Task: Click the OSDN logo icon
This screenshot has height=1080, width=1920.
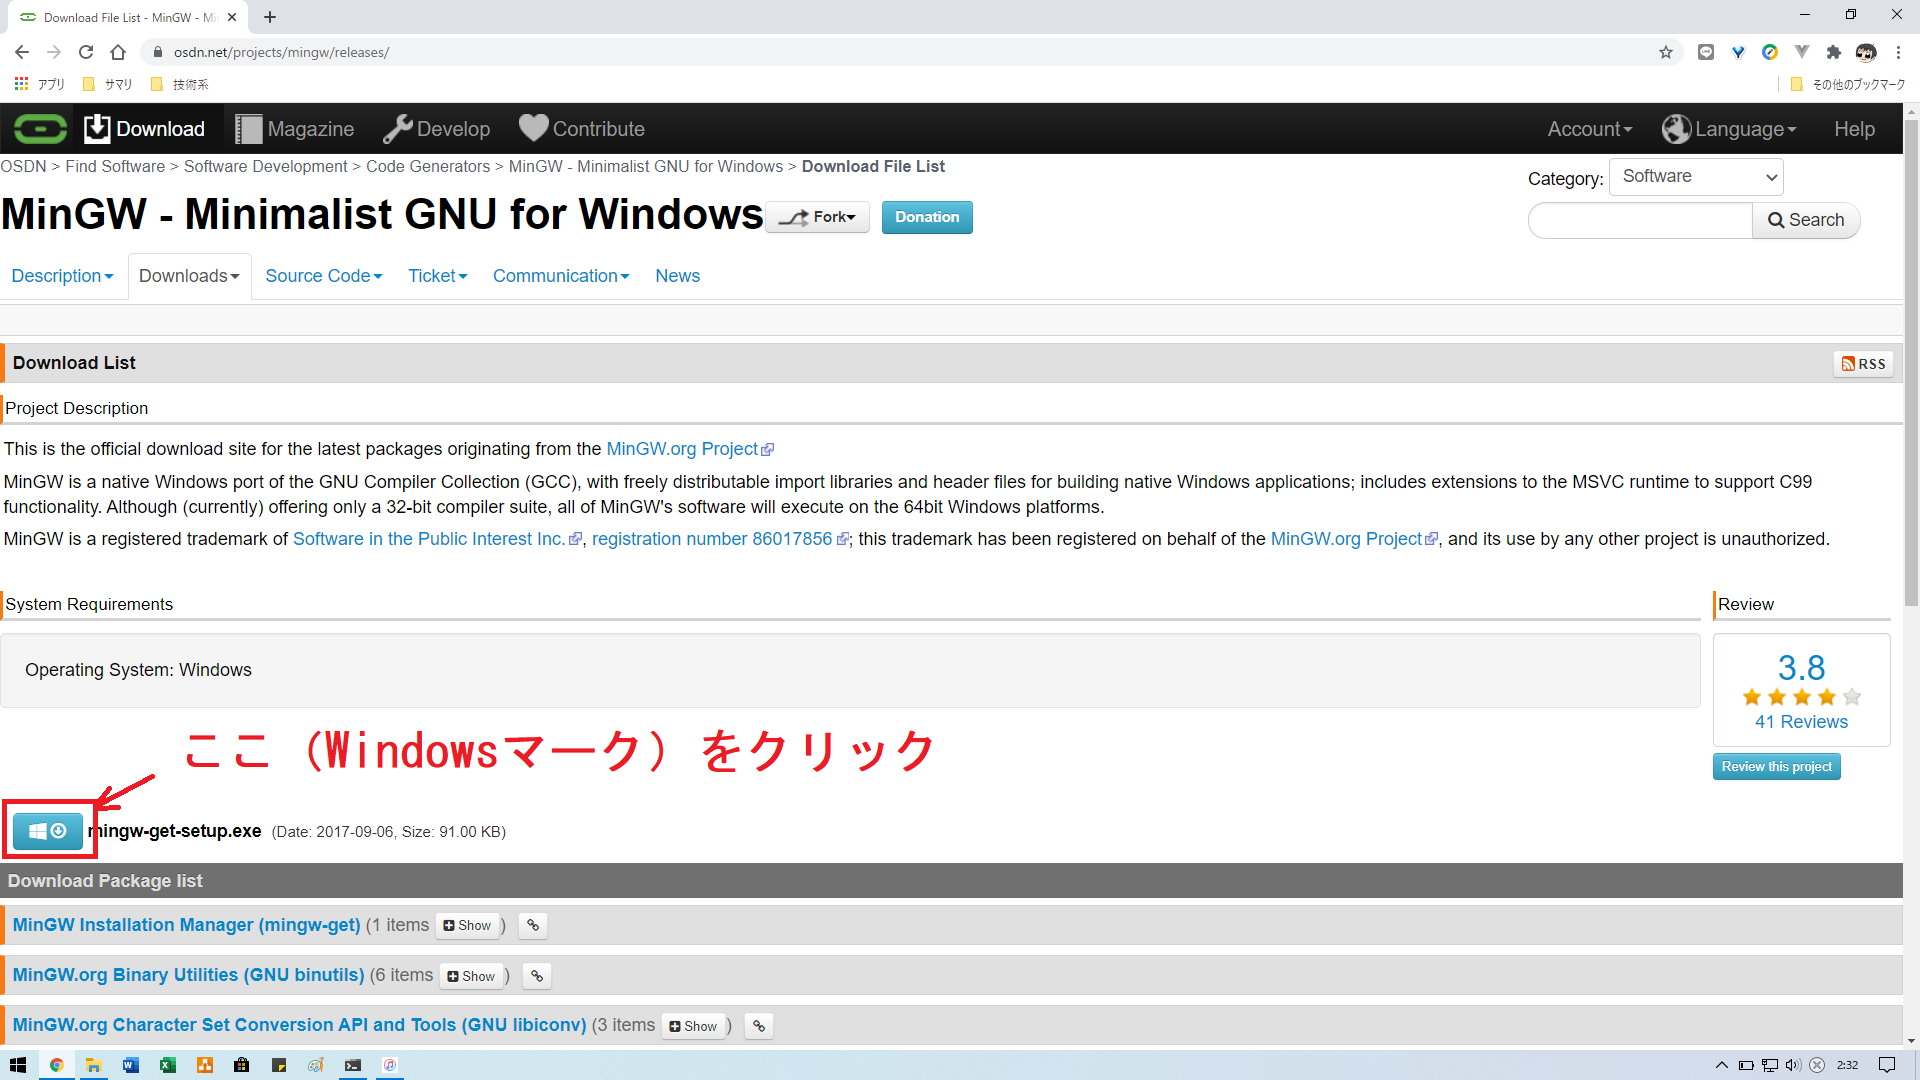Action: (40, 129)
